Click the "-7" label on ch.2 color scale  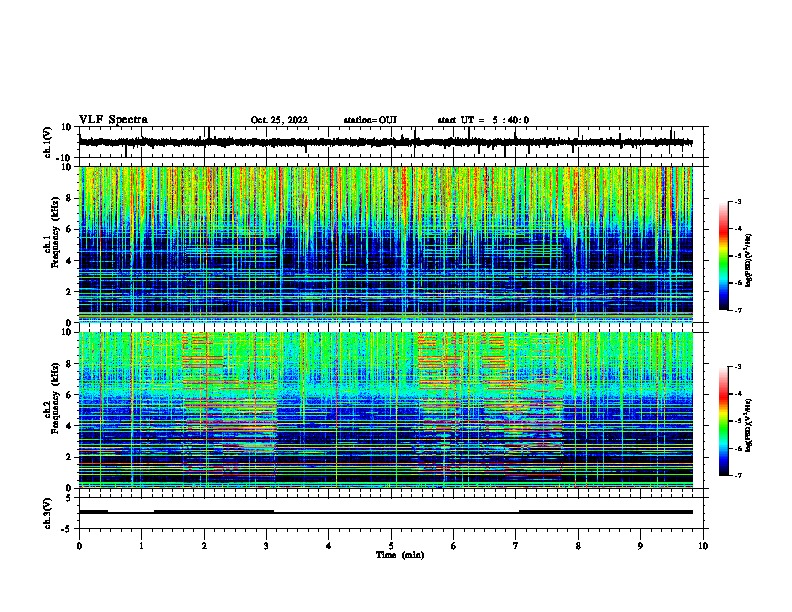(x=737, y=475)
